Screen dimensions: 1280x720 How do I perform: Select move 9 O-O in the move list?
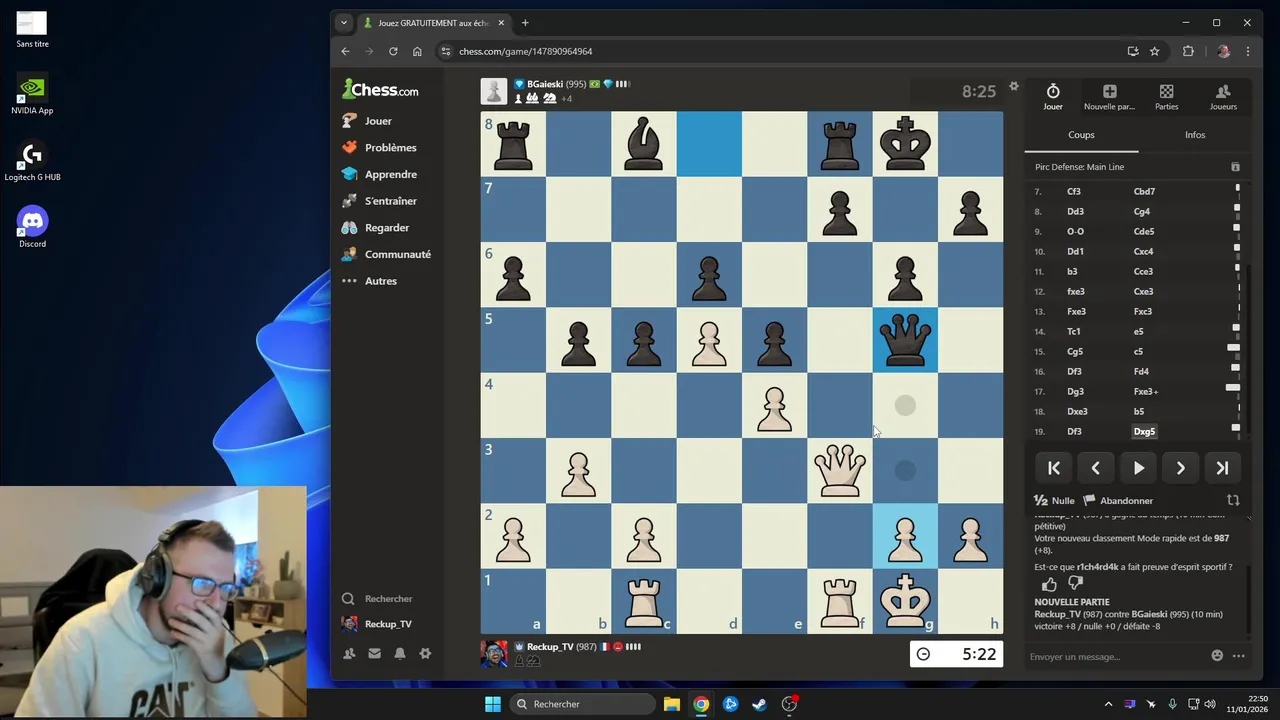tap(1075, 231)
